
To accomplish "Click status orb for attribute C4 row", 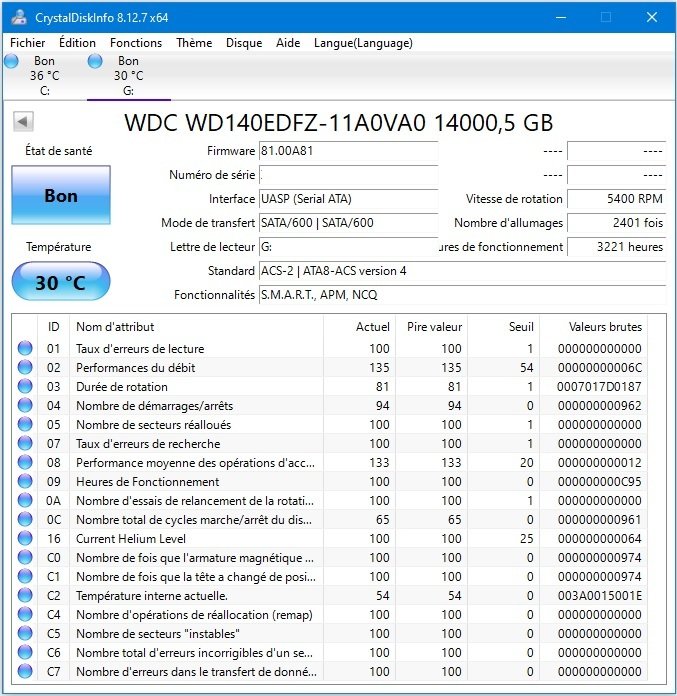I will click(x=25, y=614).
